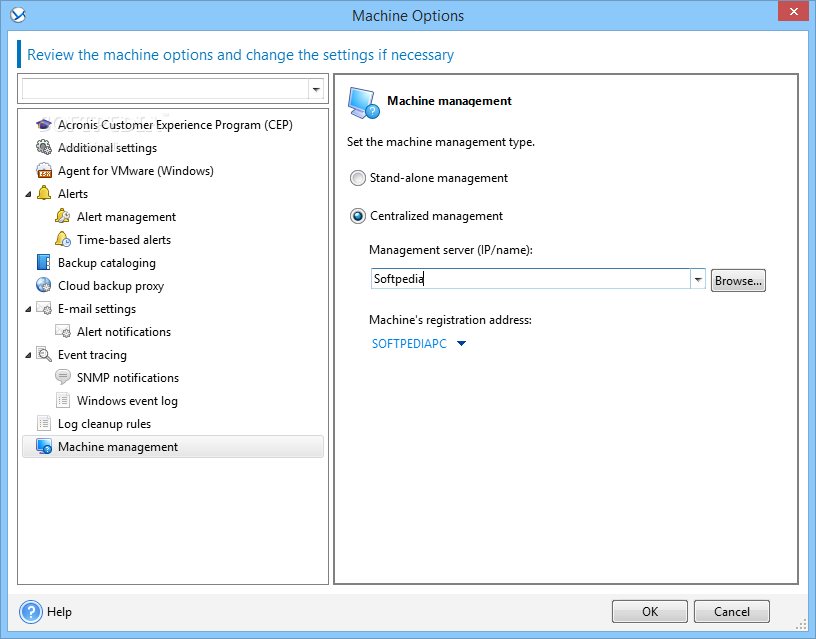Click the Cloud backup proxy globe icon
This screenshot has height=639, width=816.
point(44,285)
